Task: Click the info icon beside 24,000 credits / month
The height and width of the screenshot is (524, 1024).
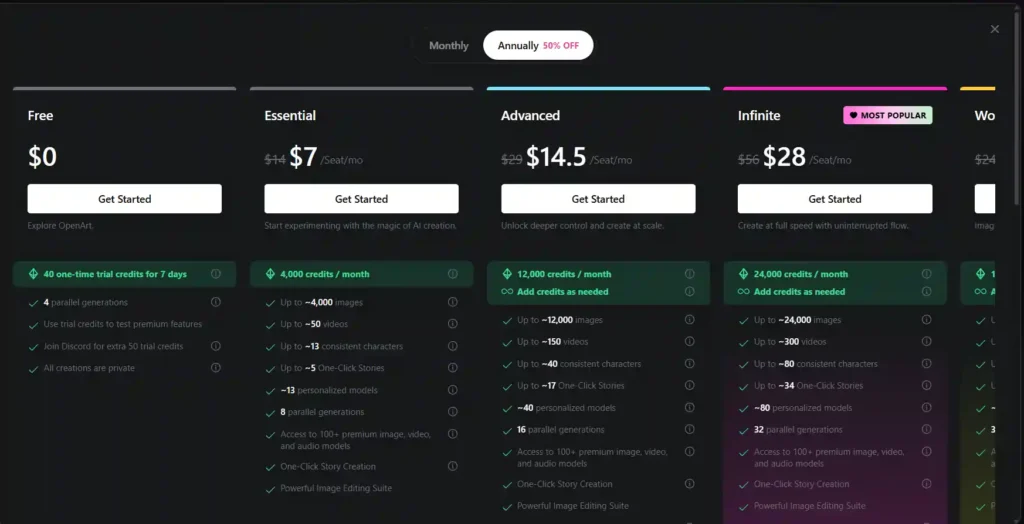Action: pyautogui.click(x=926, y=274)
